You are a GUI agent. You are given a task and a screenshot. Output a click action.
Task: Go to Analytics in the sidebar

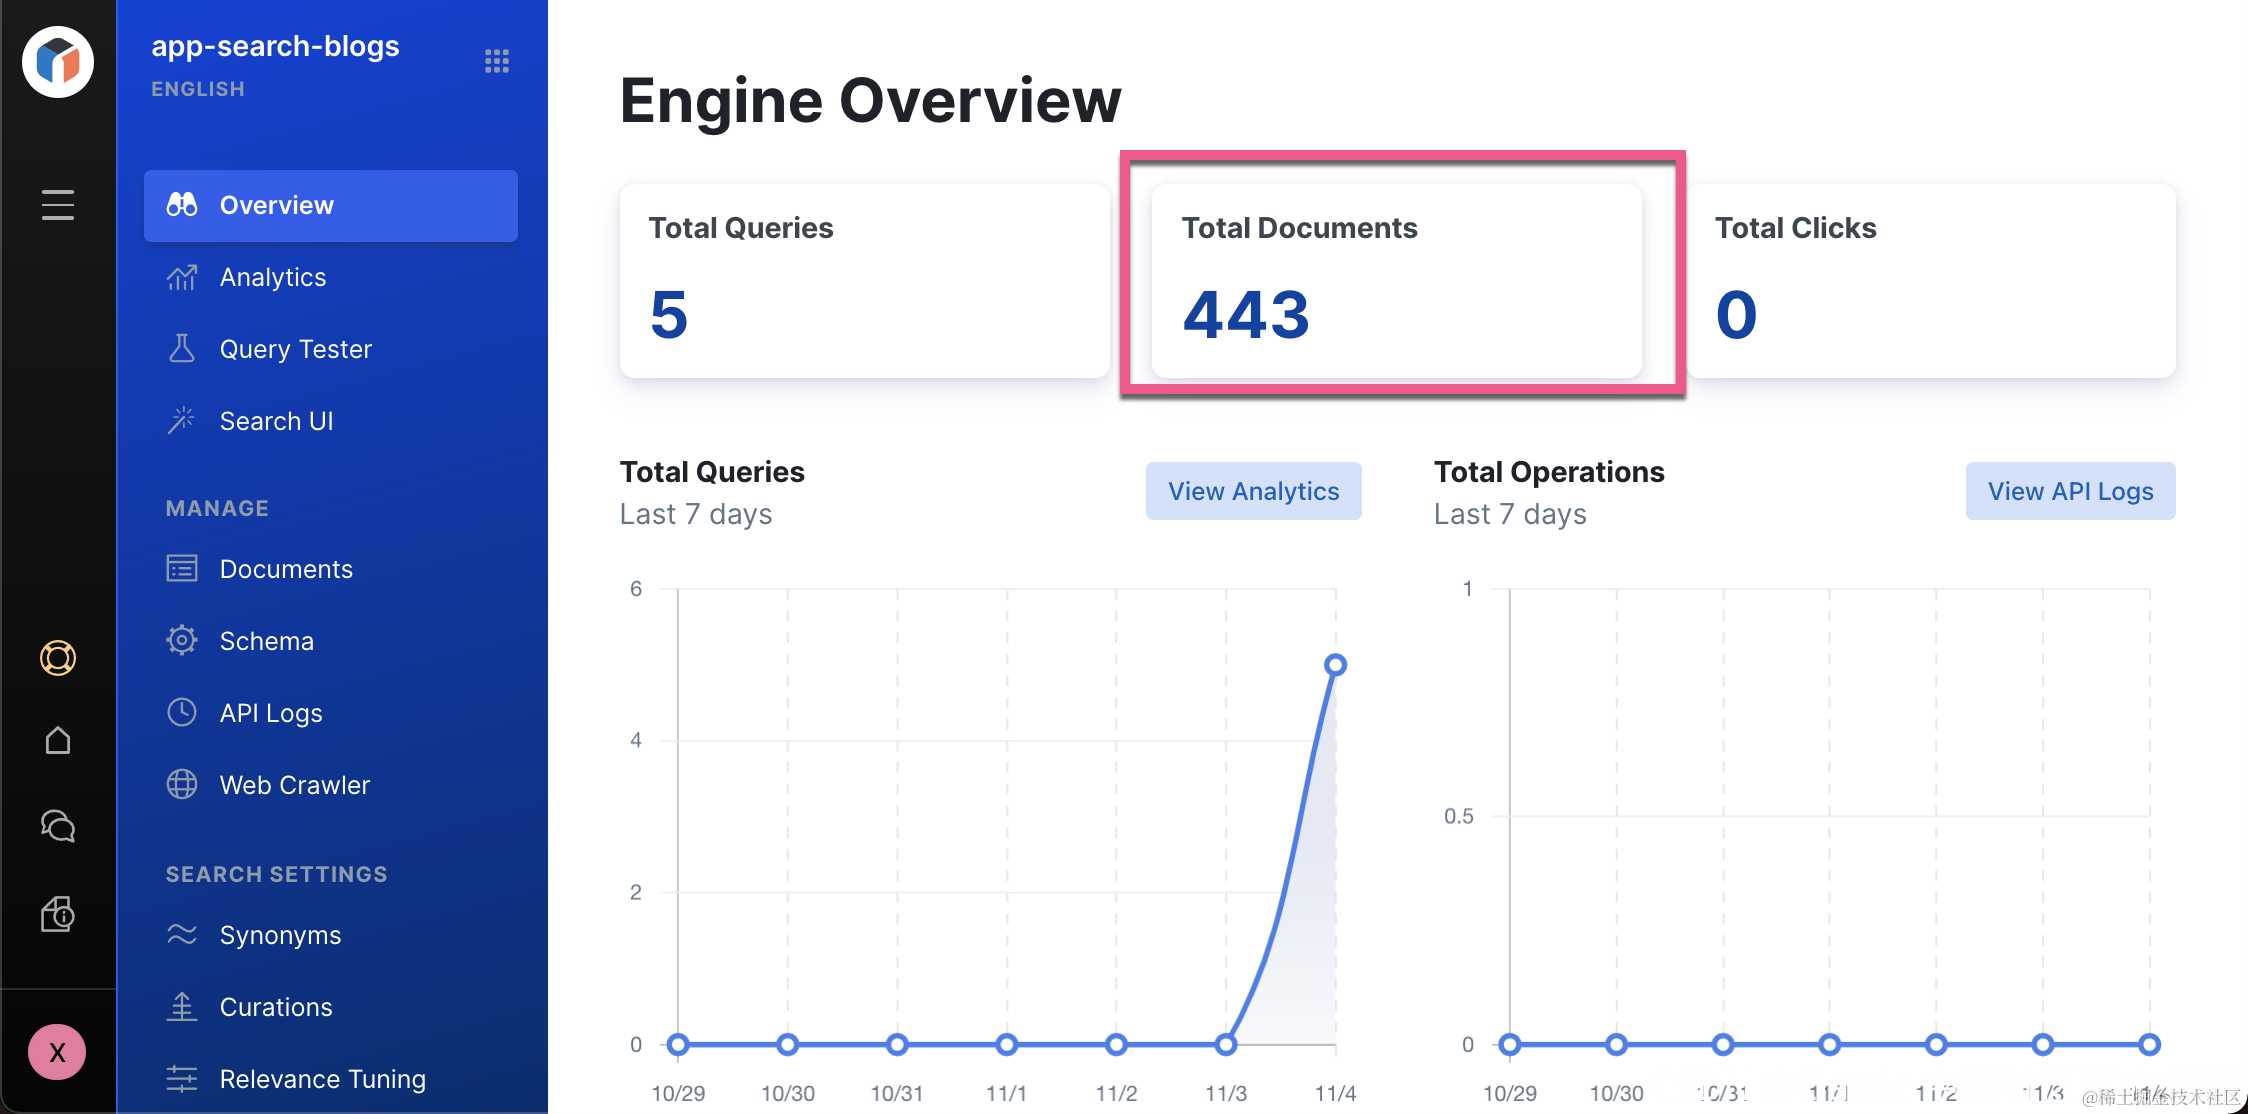click(x=273, y=277)
